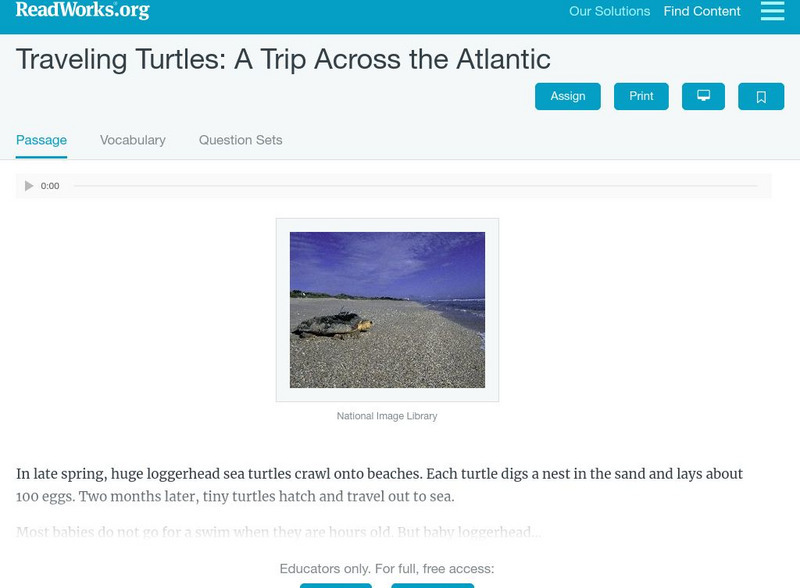Click the Assign button

pyautogui.click(x=568, y=96)
